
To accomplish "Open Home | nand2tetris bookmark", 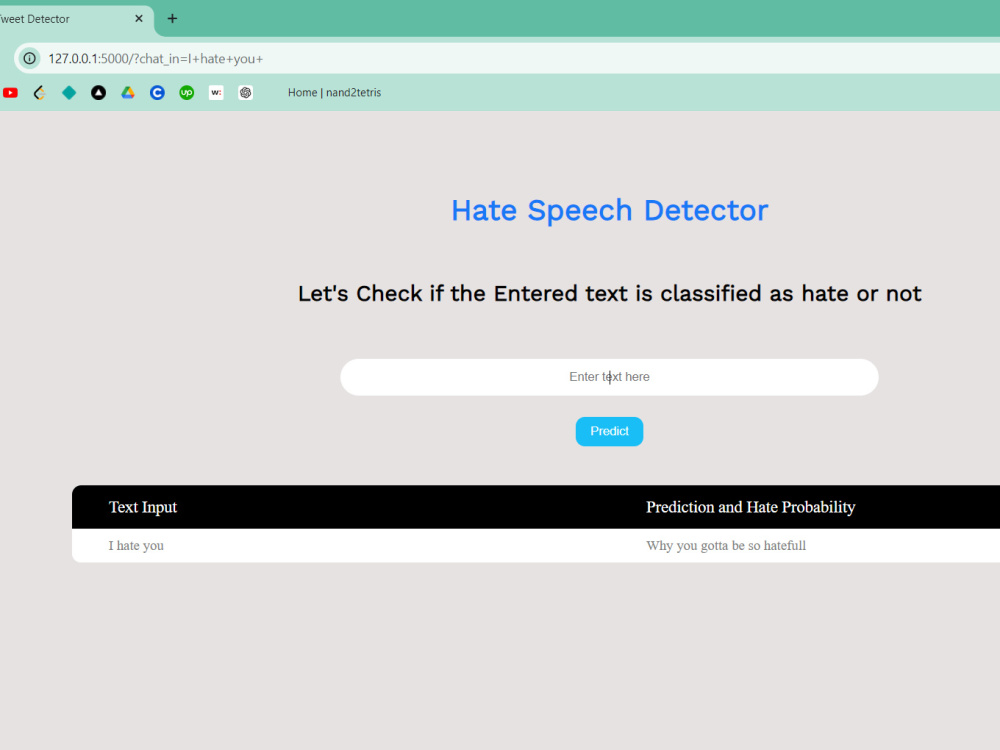I will click(x=334, y=92).
